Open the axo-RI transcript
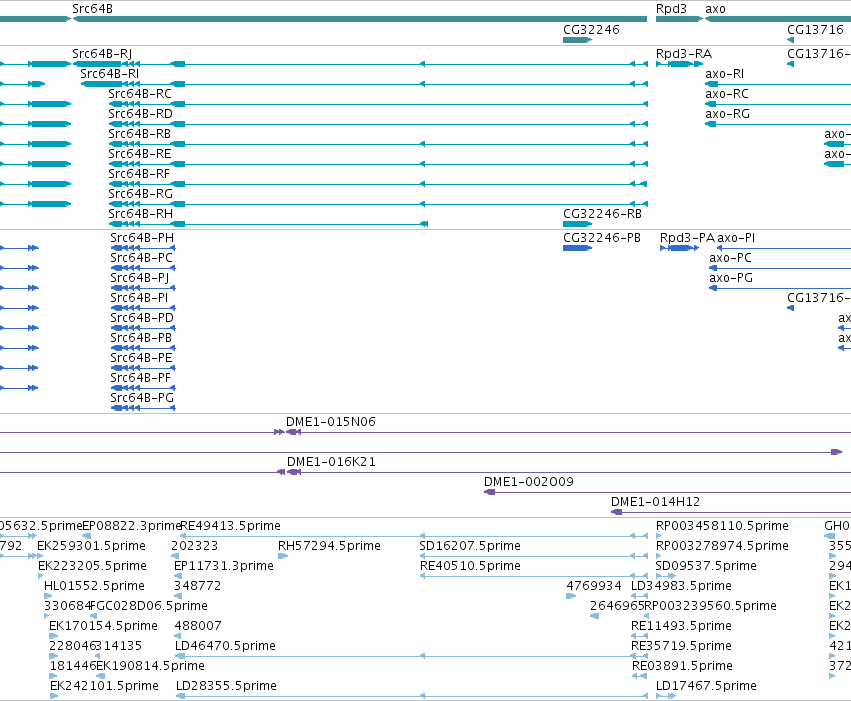This screenshot has height=701, width=851. point(778,84)
